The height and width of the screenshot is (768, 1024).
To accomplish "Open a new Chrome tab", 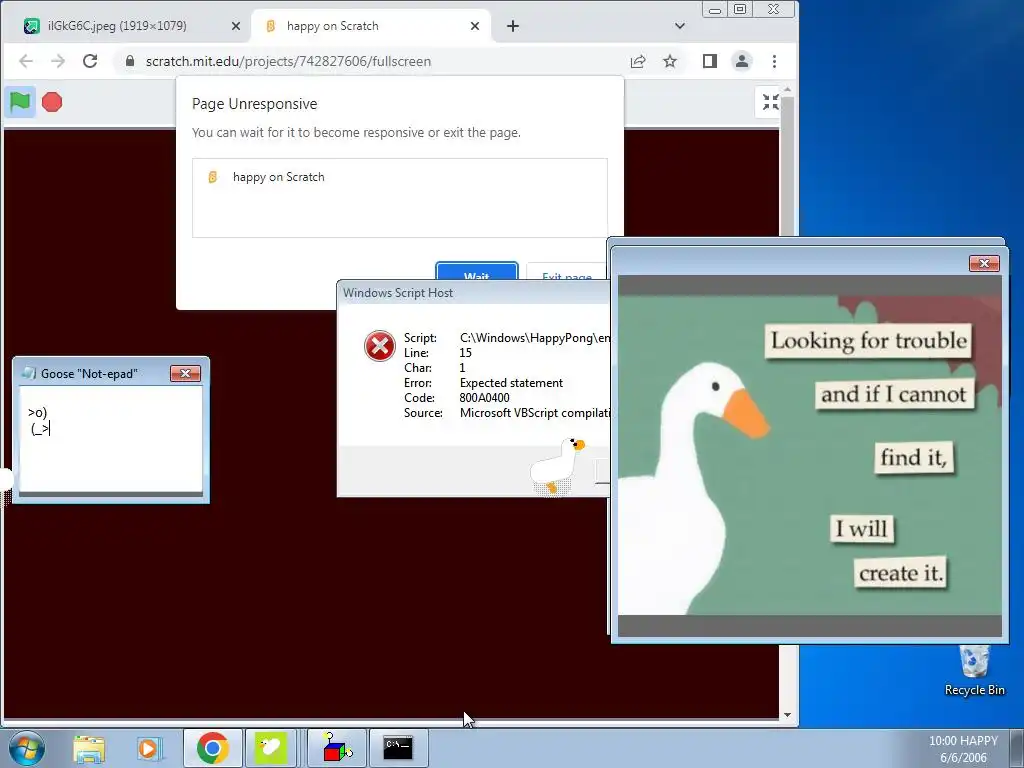I will point(513,26).
